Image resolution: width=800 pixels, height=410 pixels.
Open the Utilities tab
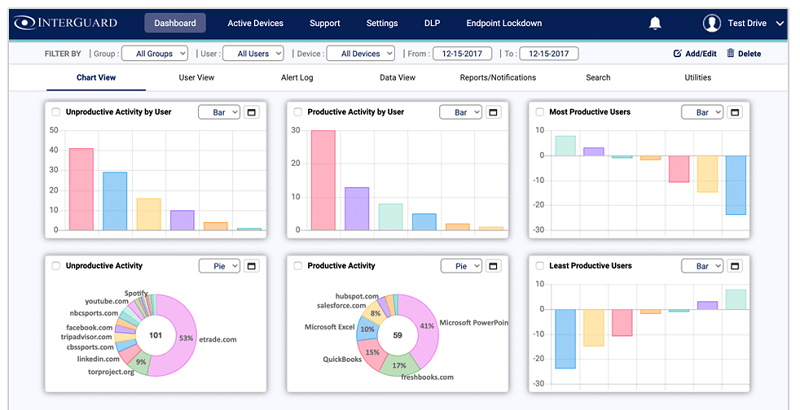point(698,78)
